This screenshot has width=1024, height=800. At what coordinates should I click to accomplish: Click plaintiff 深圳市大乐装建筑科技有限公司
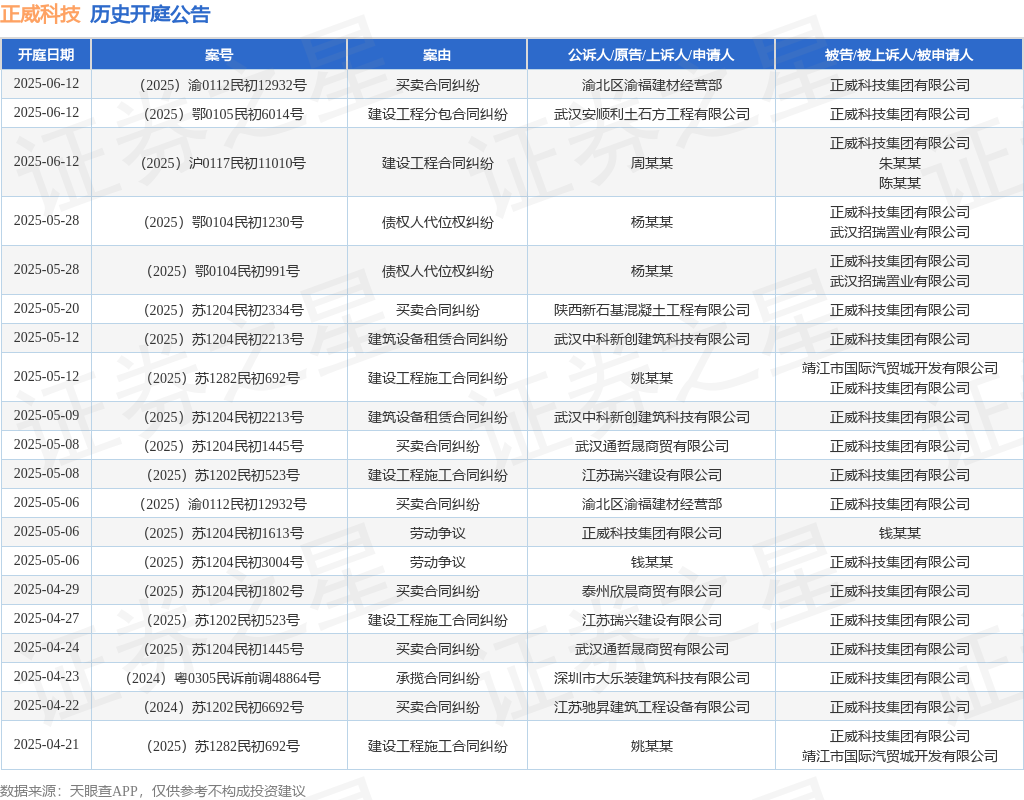pyautogui.click(x=652, y=679)
